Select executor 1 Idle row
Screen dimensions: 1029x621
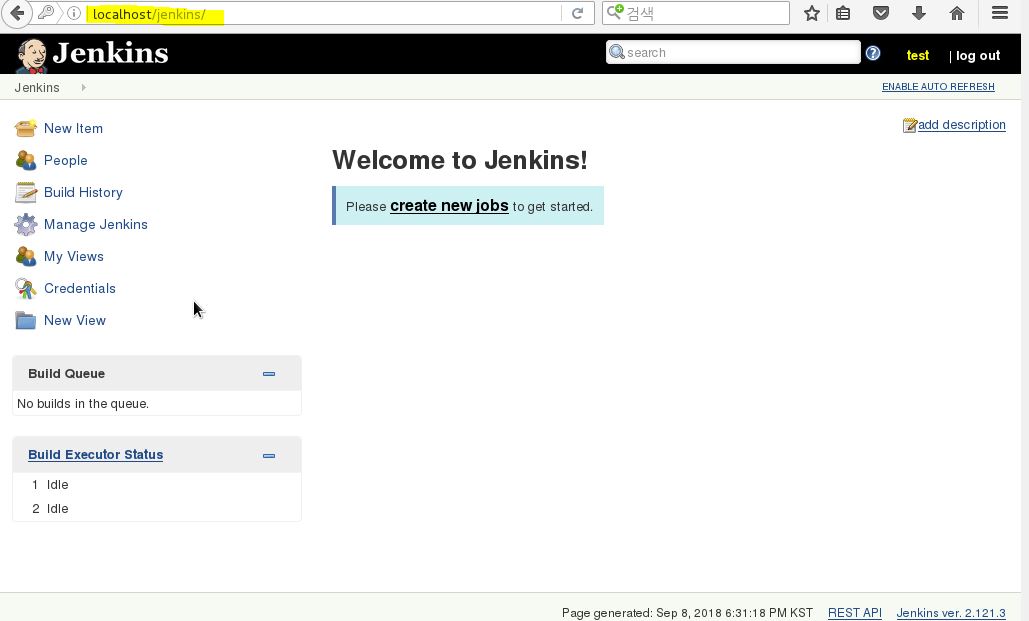(x=157, y=484)
